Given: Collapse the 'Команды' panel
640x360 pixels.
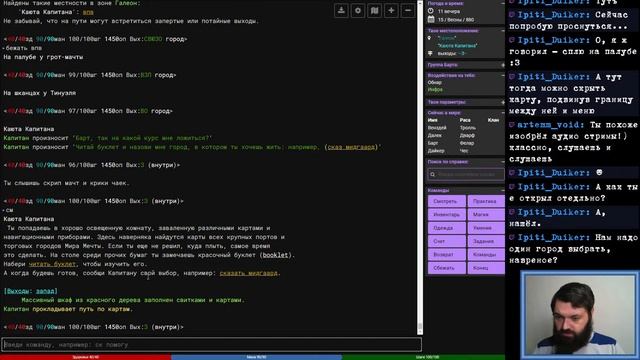Looking at the screenshot, I should [x=502, y=190].
